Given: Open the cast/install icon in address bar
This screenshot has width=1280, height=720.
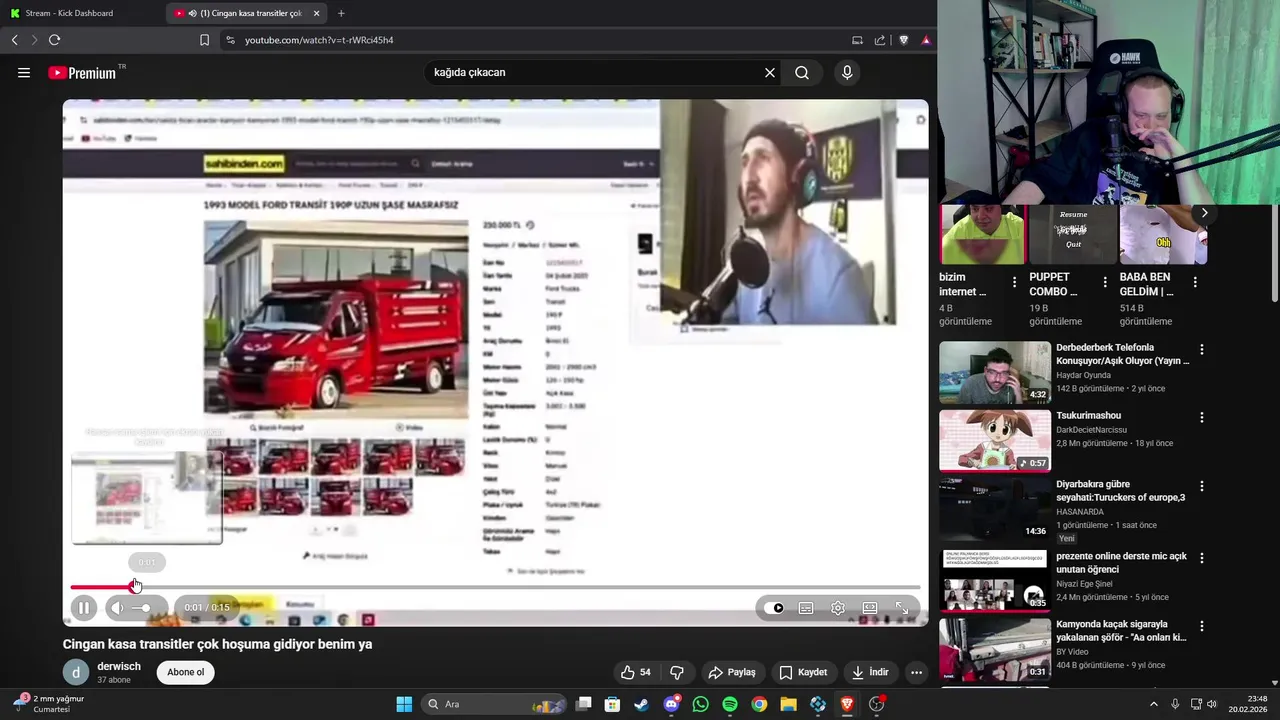Looking at the screenshot, I should click(857, 40).
